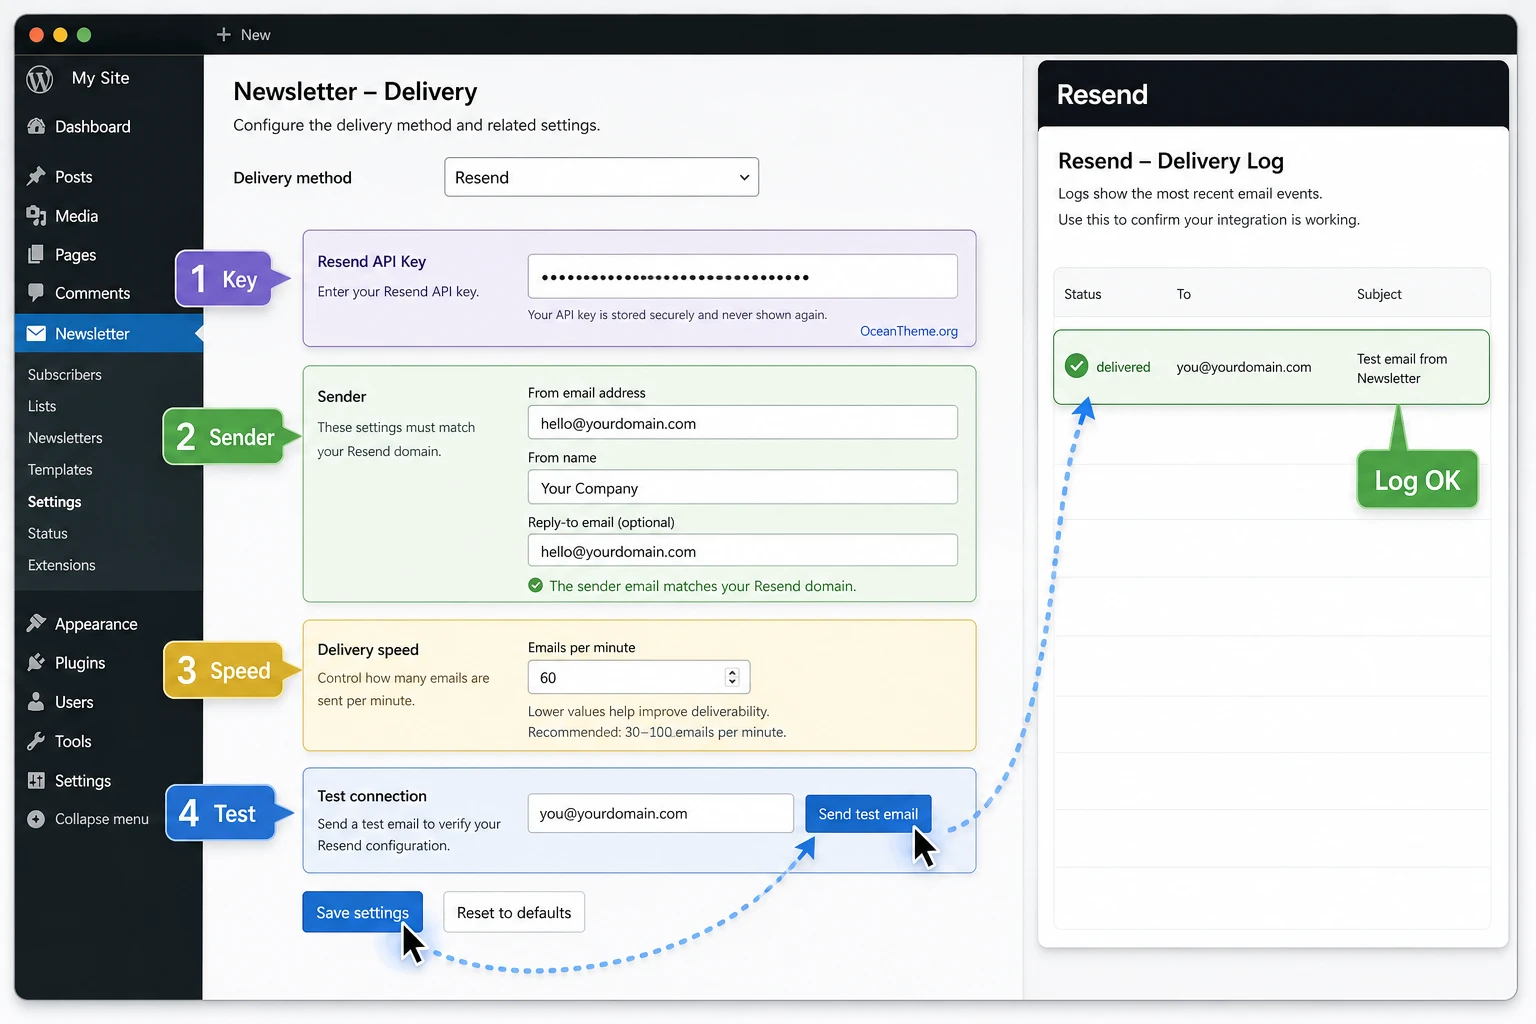Click the plus icon beside New
This screenshot has width=1536, height=1024.
coord(224,34)
